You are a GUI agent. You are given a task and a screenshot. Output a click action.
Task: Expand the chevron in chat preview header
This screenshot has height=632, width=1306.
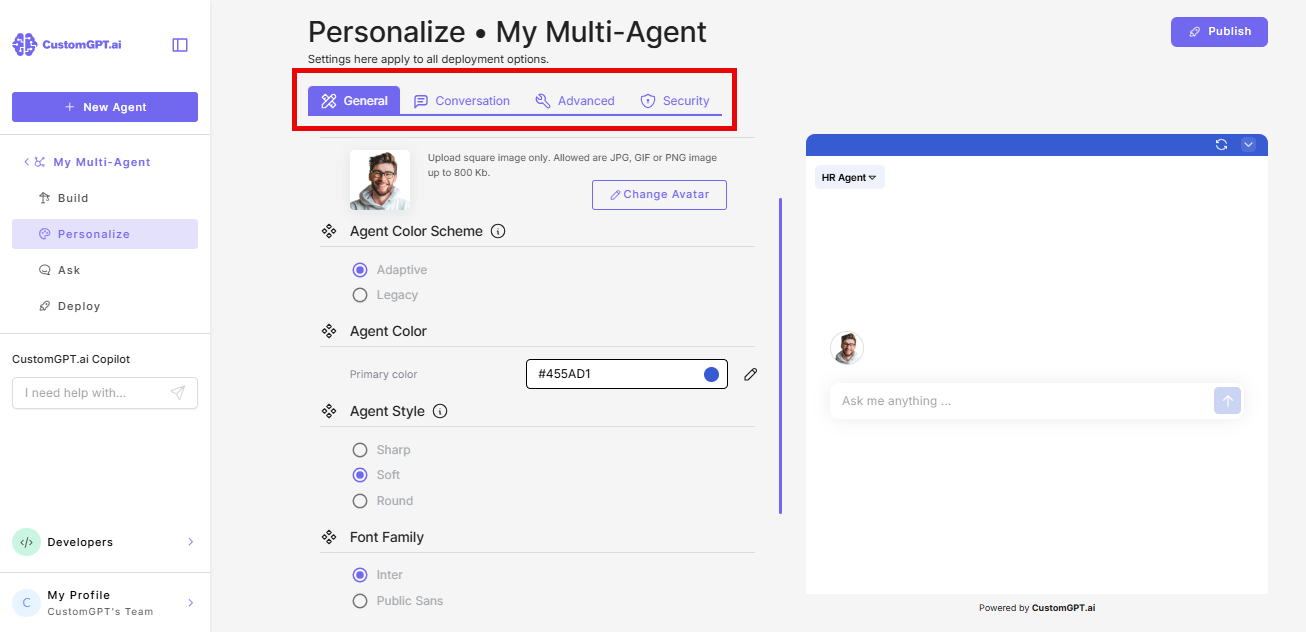pyautogui.click(x=1248, y=144)
